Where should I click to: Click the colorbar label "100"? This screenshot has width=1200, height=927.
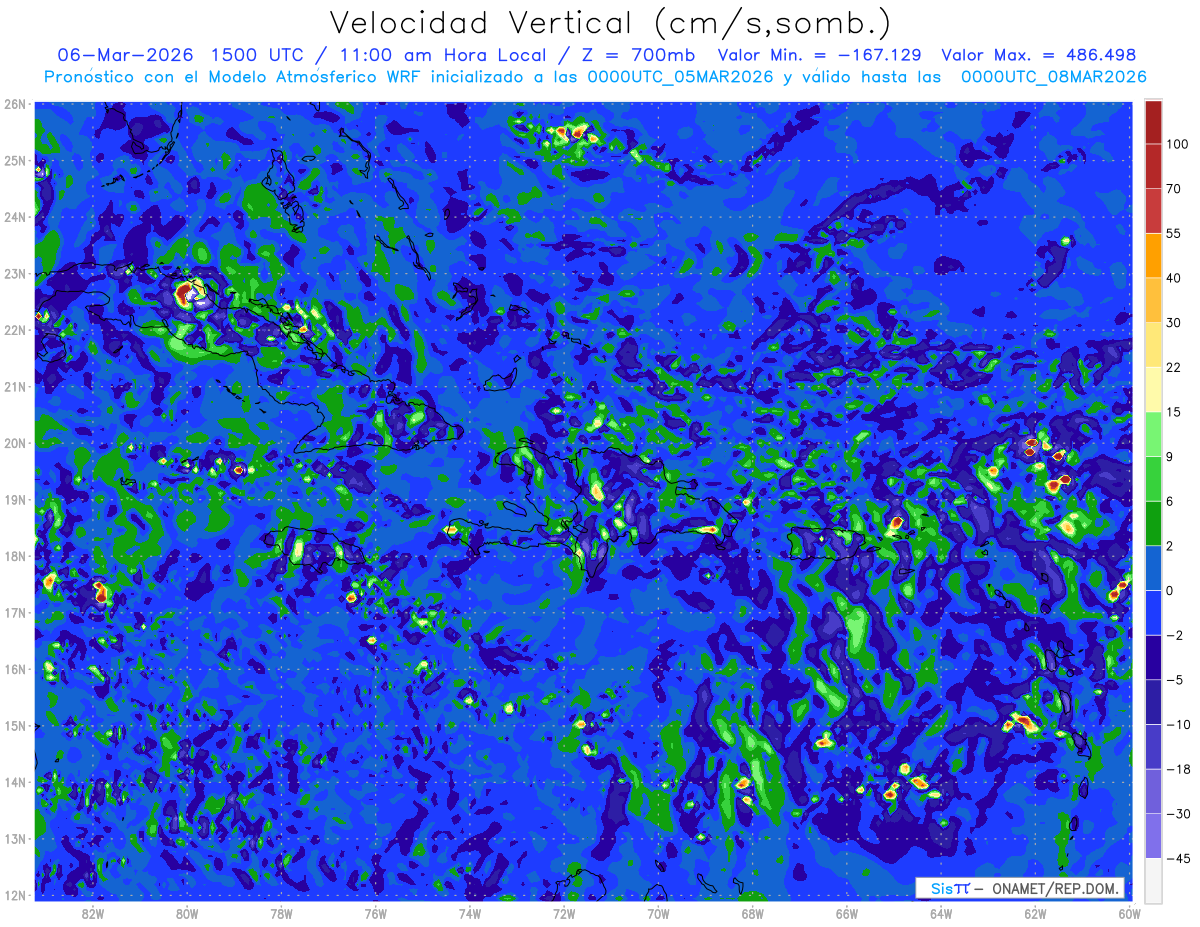coord(1178,145)
